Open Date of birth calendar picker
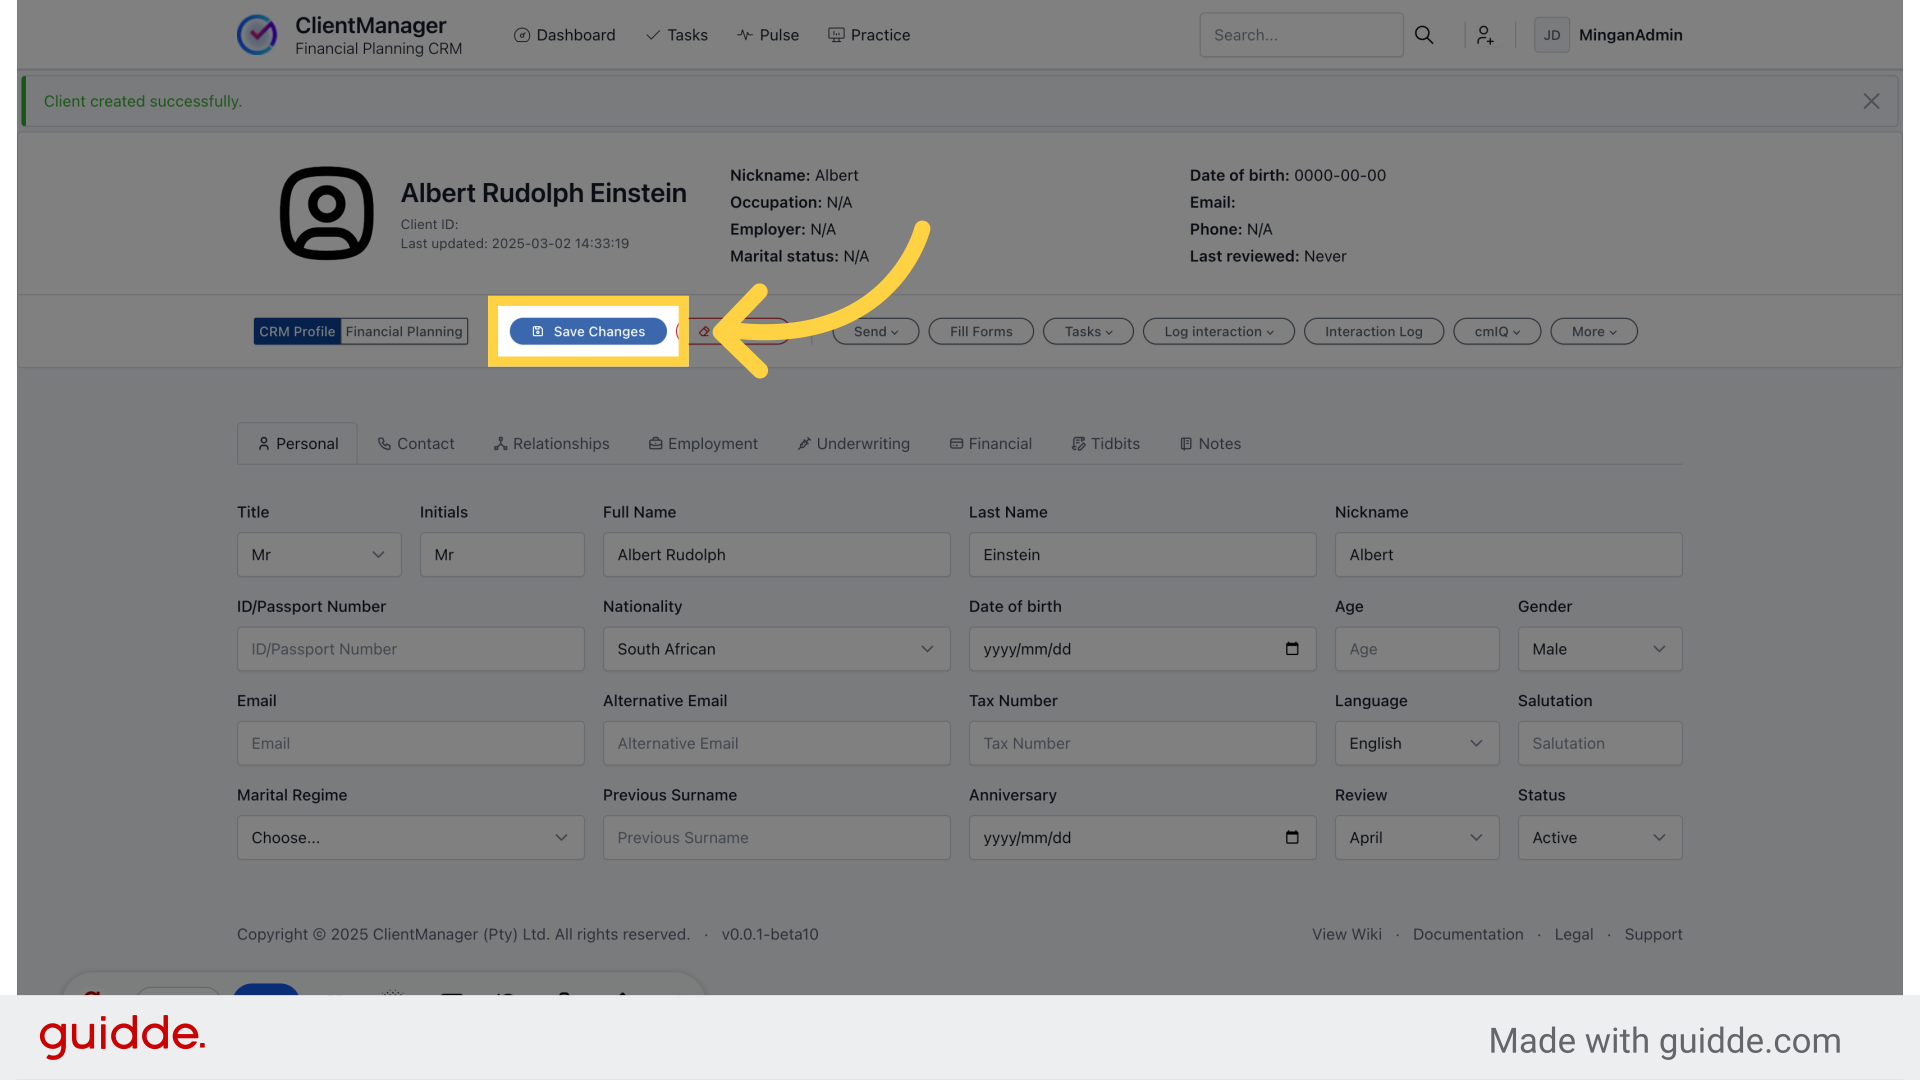The image size is (1920, 1080). coord(1292,649)
